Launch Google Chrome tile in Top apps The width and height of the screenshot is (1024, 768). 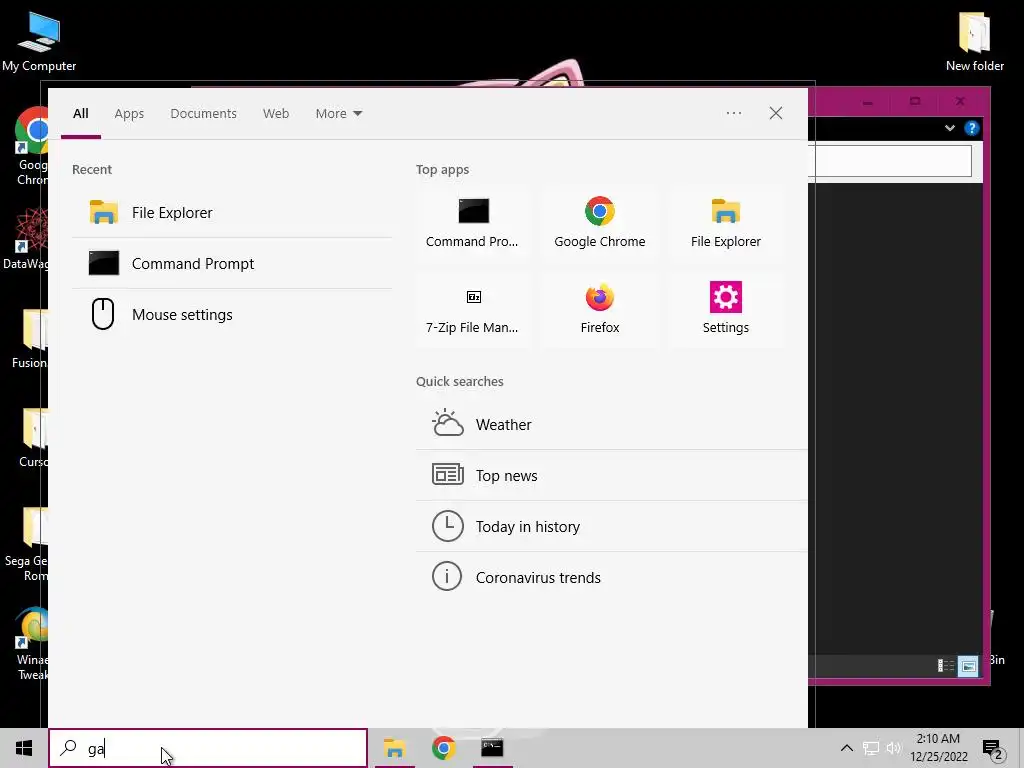(600, 223)
